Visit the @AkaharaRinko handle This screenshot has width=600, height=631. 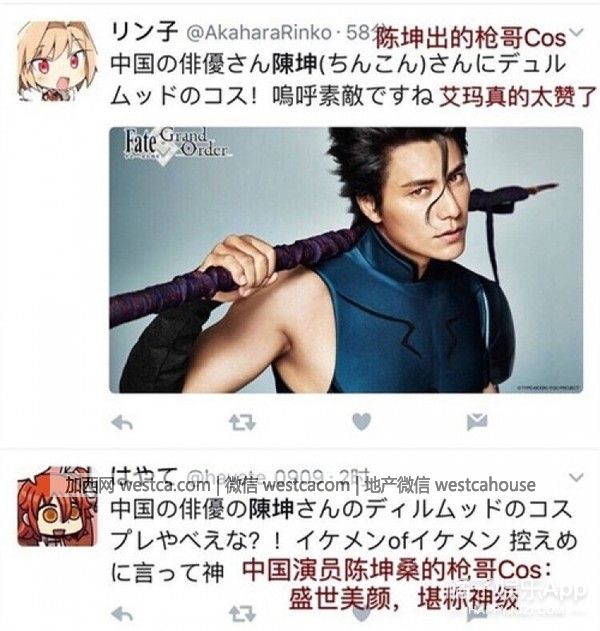click(x=259, y=33)
